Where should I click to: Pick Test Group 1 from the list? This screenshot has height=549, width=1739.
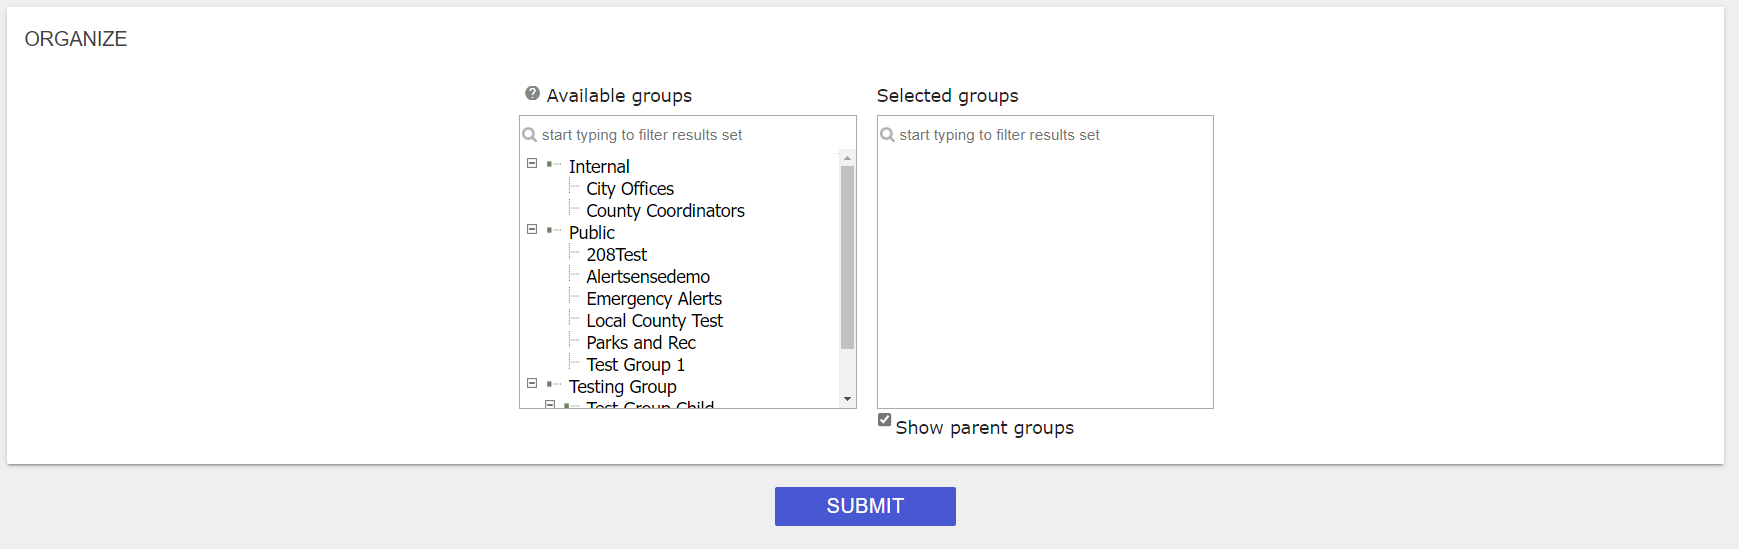point(635,365)
